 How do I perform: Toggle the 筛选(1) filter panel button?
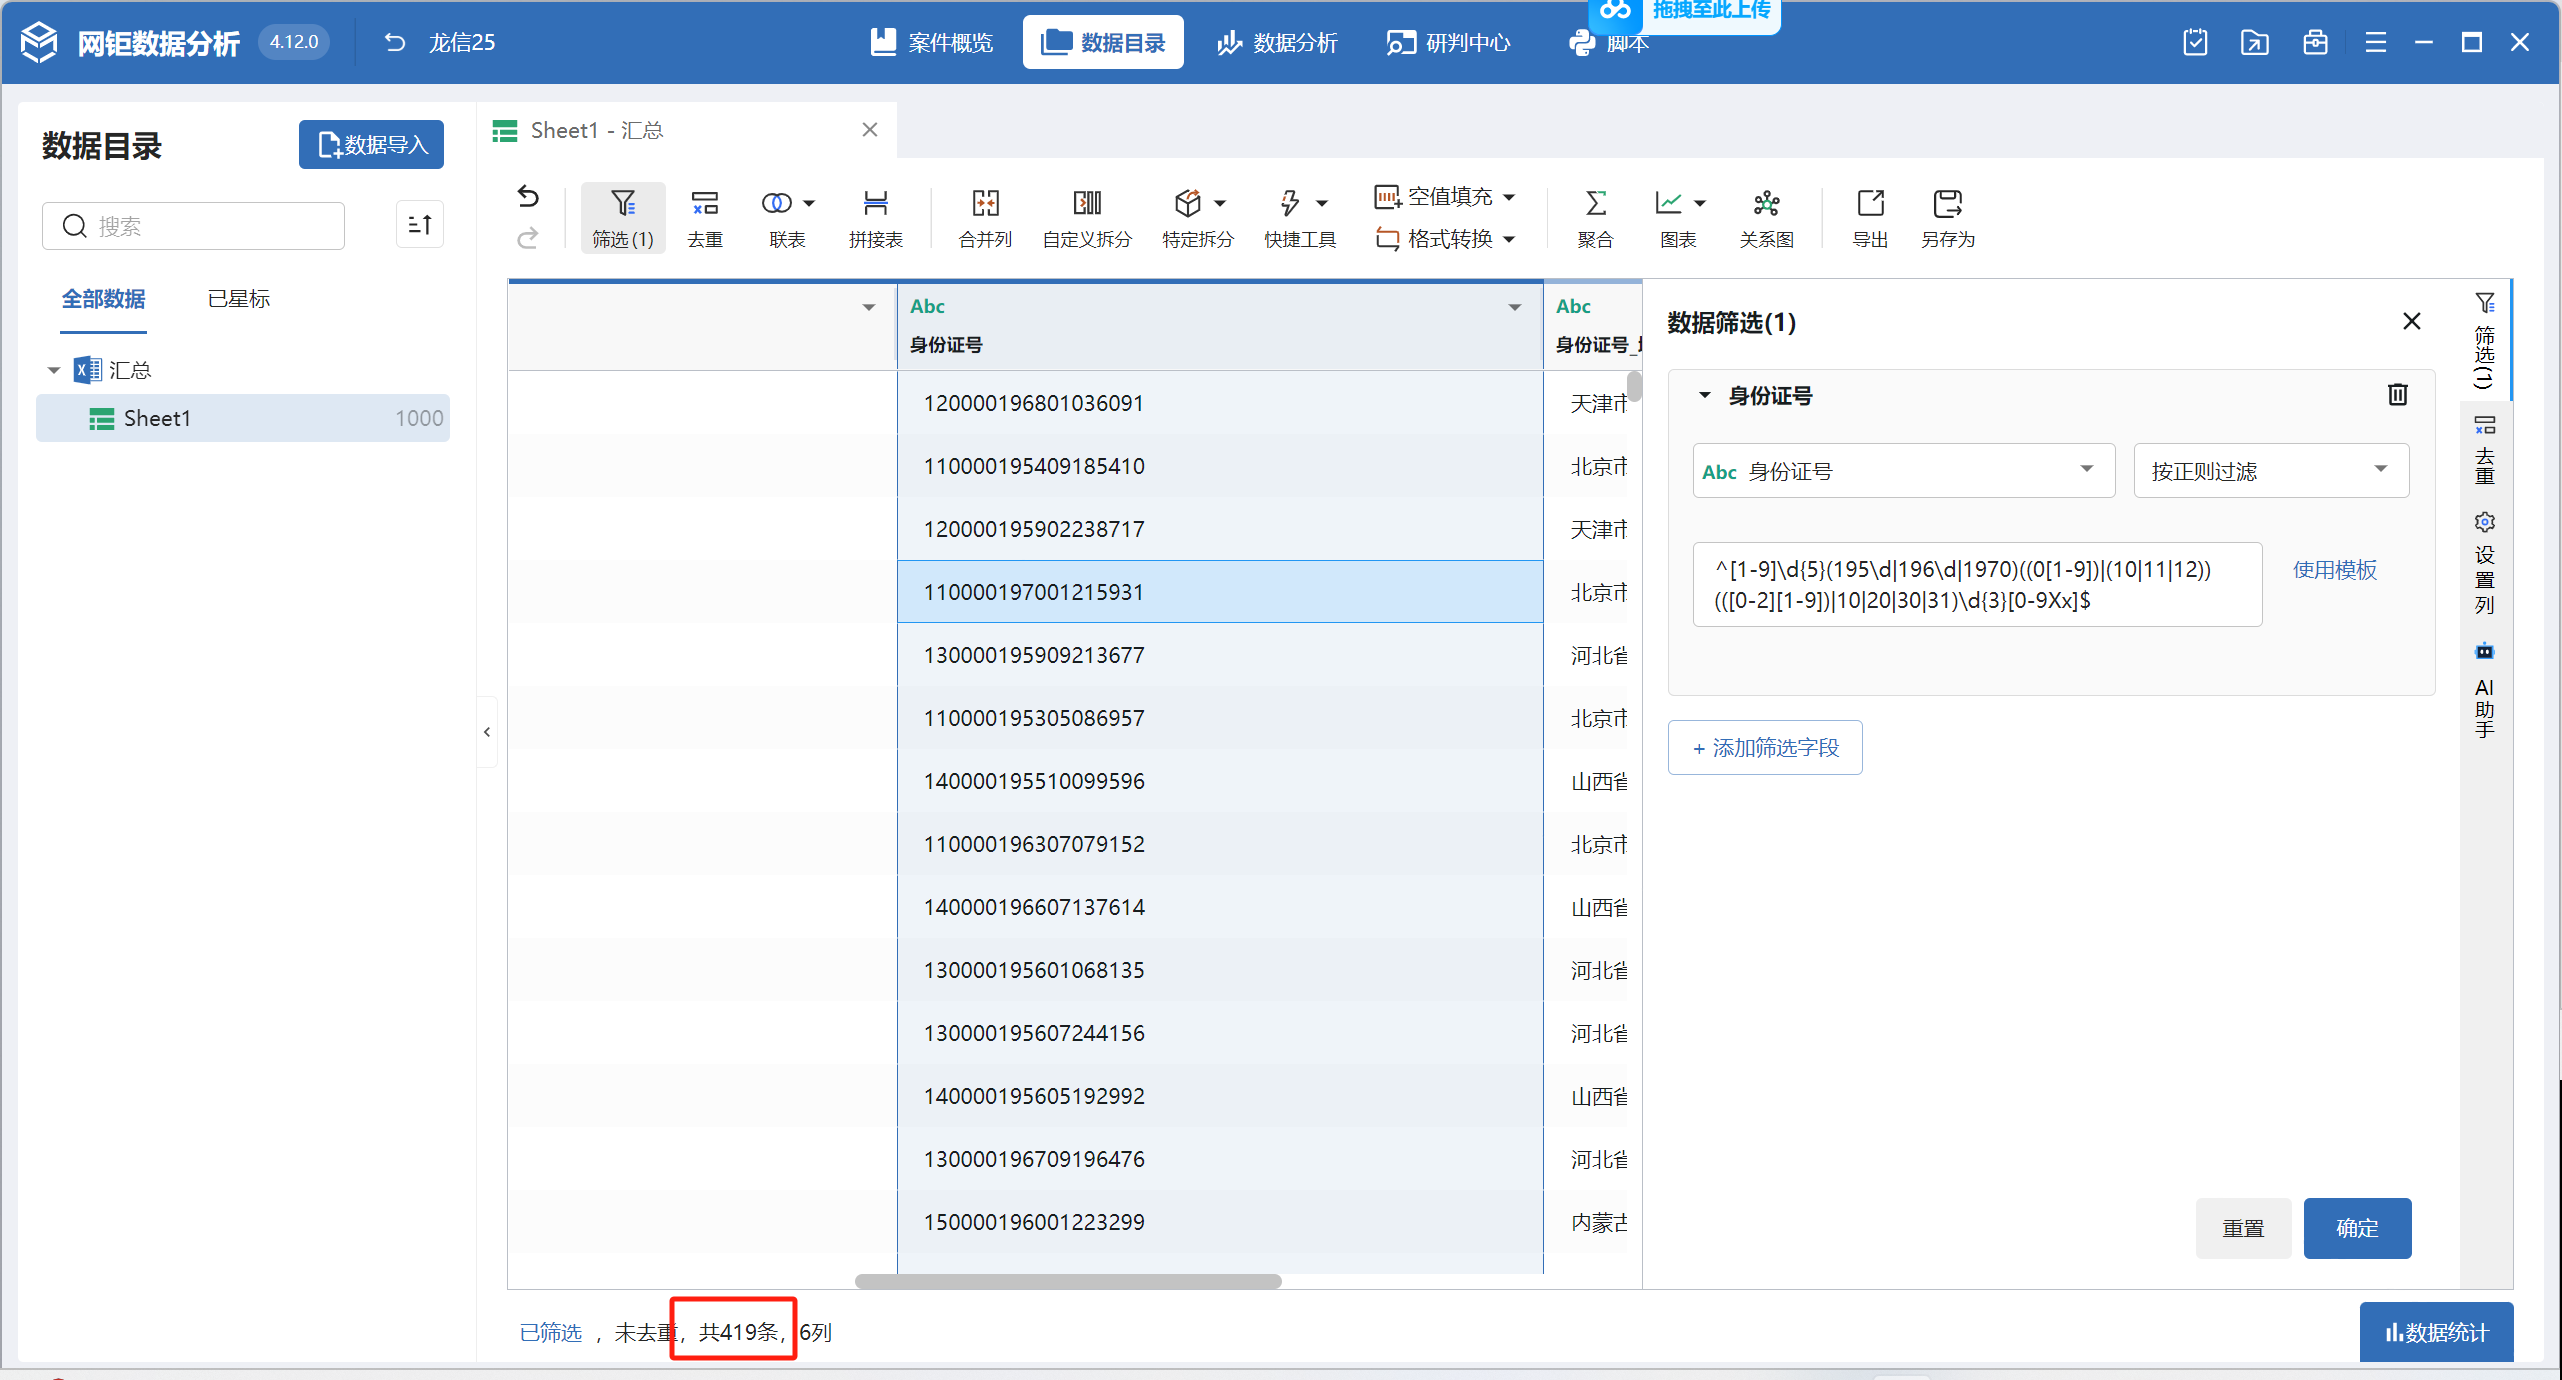(622, 217)
